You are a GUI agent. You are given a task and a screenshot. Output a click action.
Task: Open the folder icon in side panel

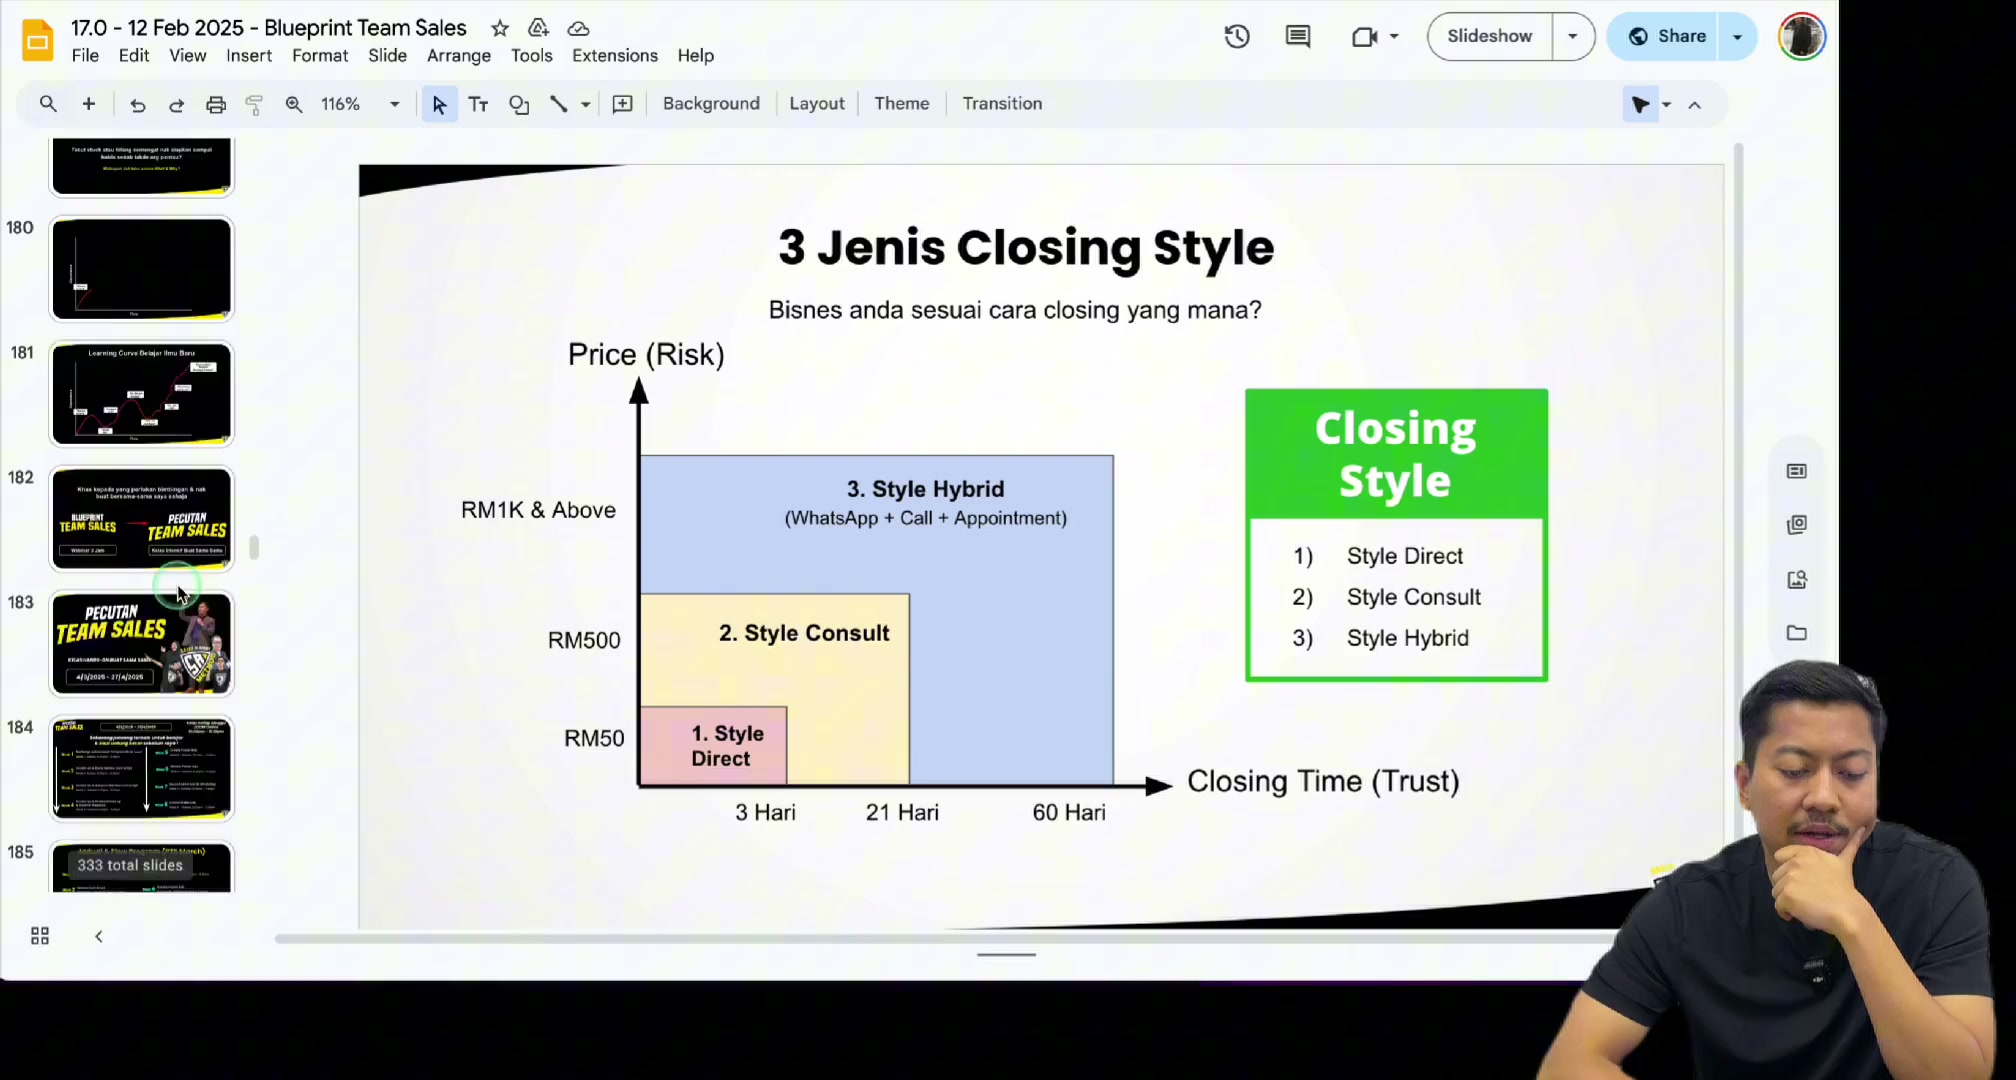pyautogui.click(x=1797, y=633)
